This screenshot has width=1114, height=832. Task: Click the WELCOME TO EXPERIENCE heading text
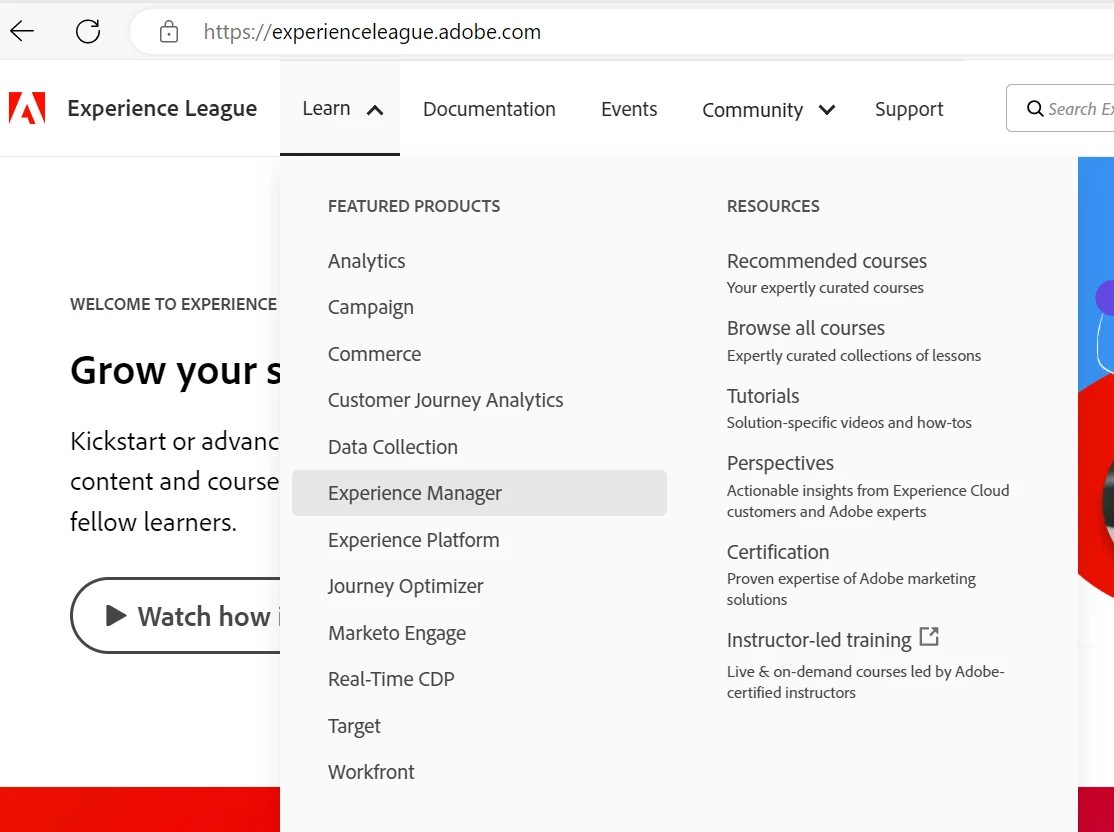point(173,304)
